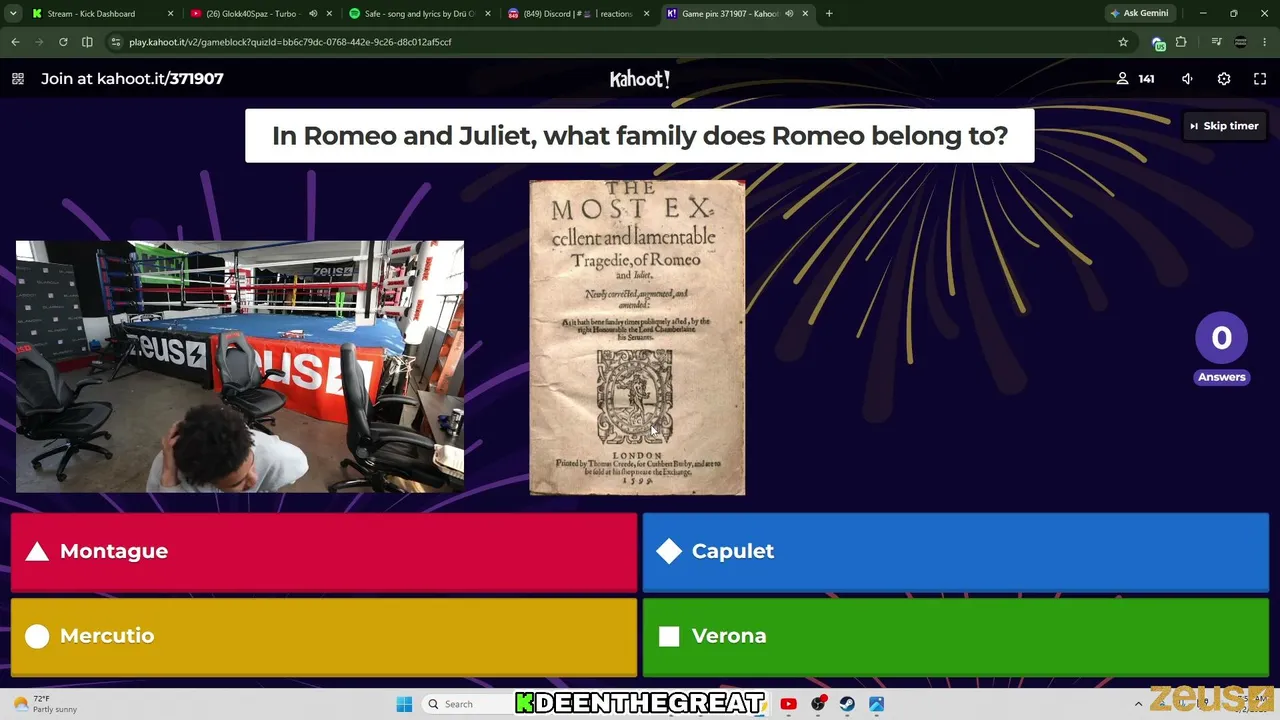Viewport: 1280px width, 720px height.
Task: Enter fullscreen mode in Kahoot
Action: click(x=1260, y=79)
